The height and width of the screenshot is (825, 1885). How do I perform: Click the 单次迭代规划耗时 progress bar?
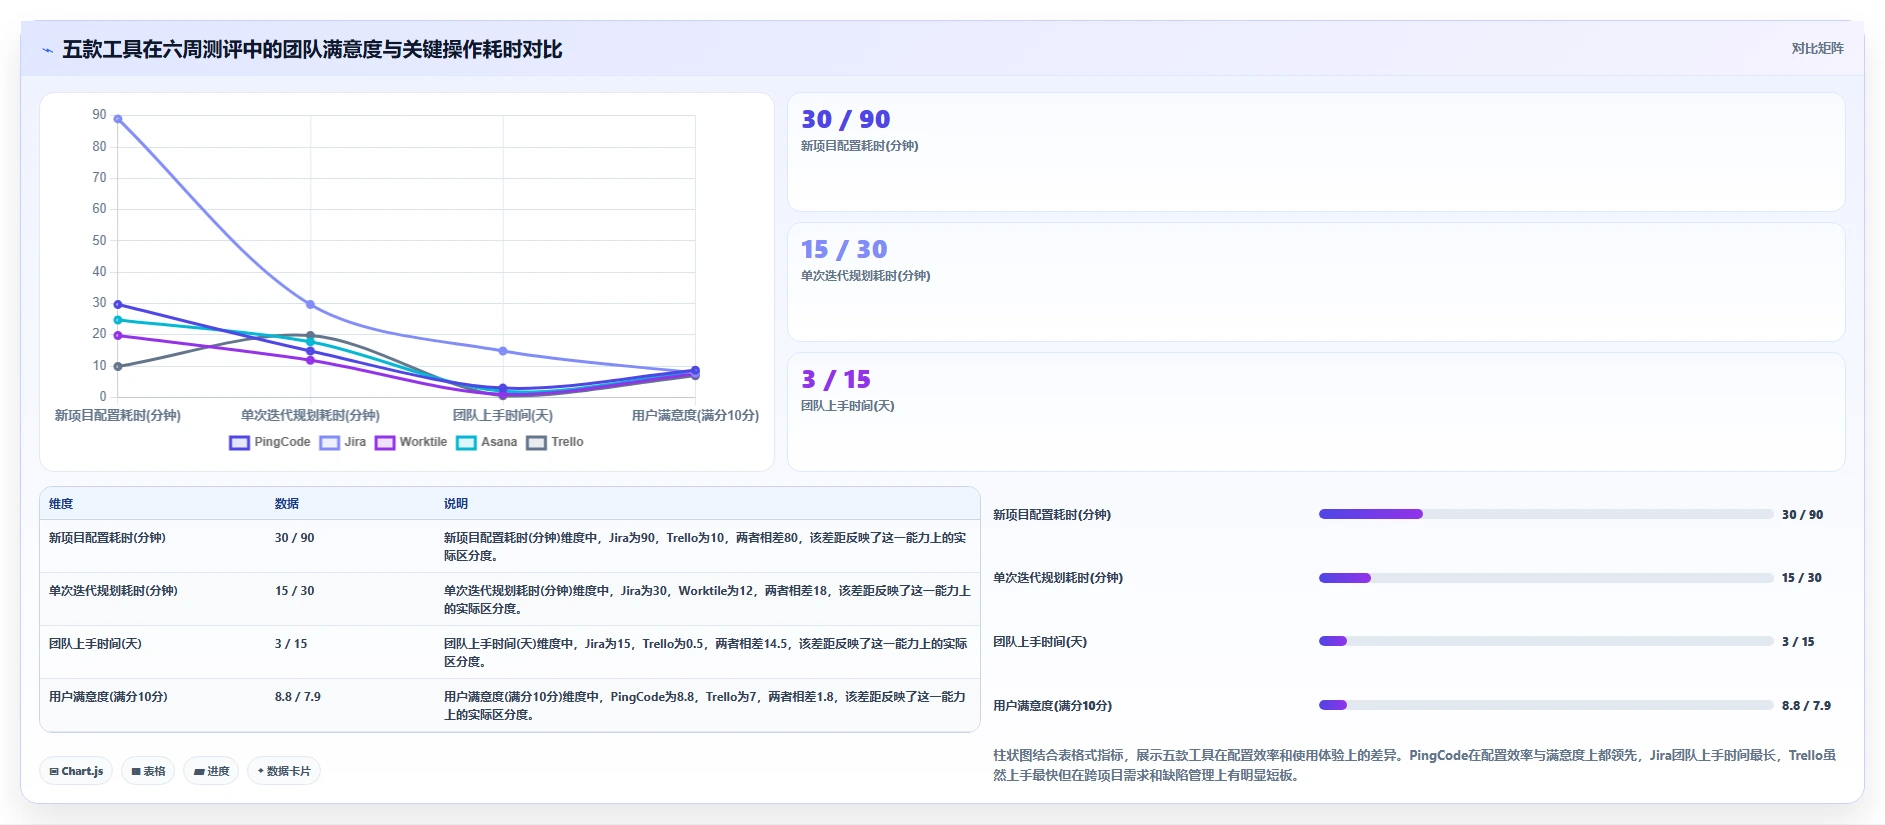point(1546,578)
